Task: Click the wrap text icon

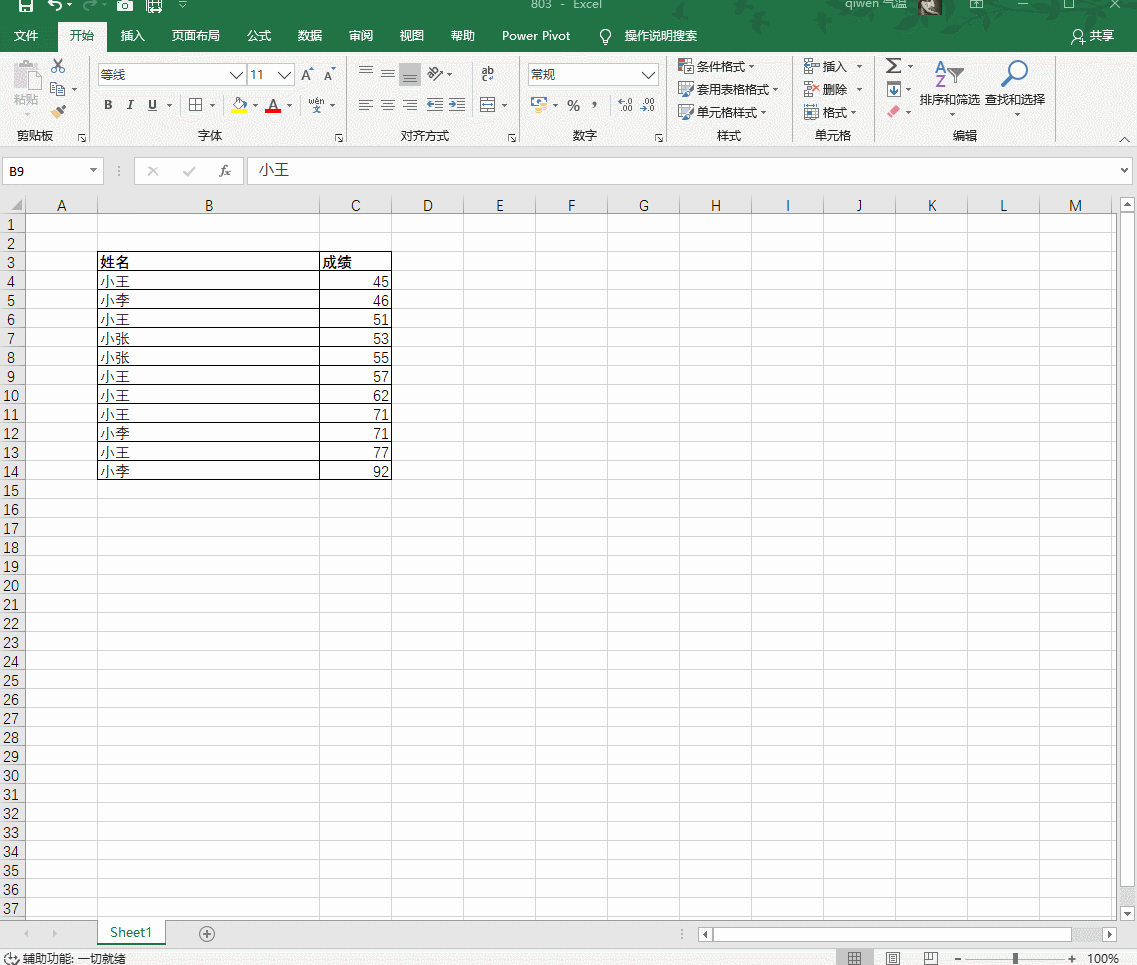Action: [487, 74]
